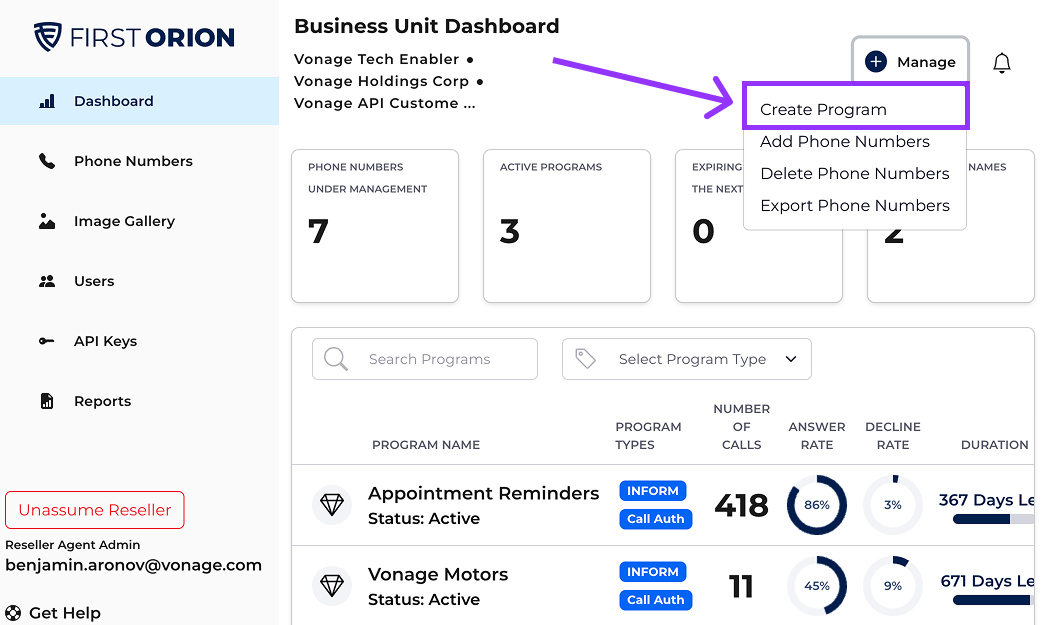This screenshot has height=625, width=1042.
Task: Click the 671 Days duration progress bar
Action: click(x=993, y=600)
